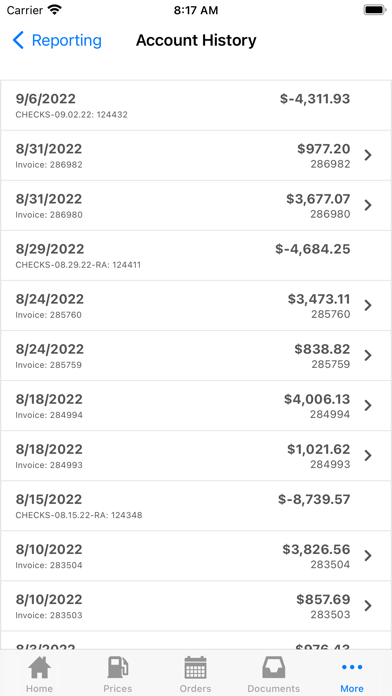
Task: Tap the Home house icon
Action: point(39,667)
